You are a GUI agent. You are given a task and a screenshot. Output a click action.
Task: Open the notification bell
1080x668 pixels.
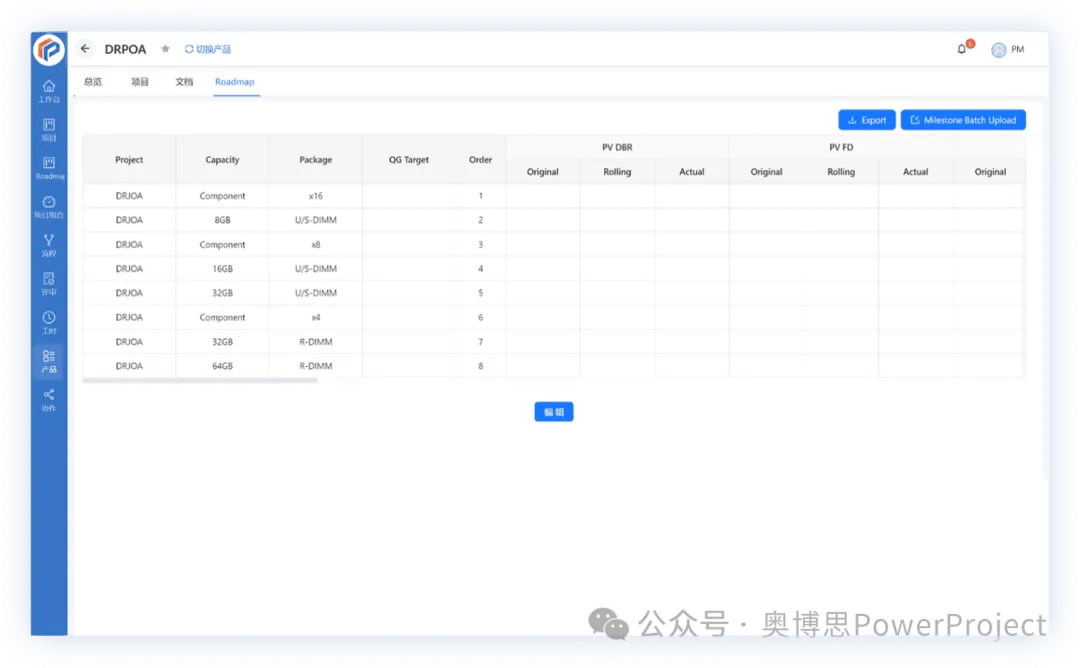tap(962, 49)
